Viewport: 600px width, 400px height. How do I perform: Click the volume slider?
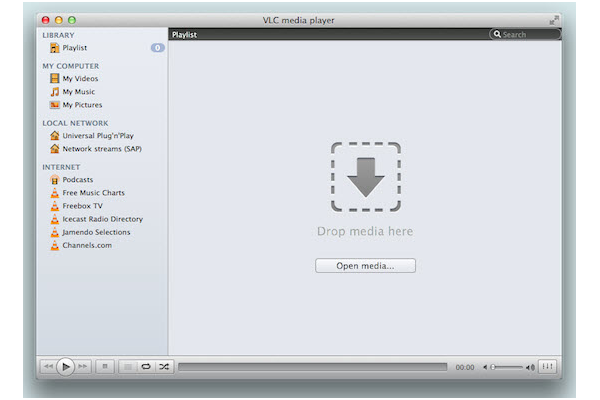click(512, 367)
